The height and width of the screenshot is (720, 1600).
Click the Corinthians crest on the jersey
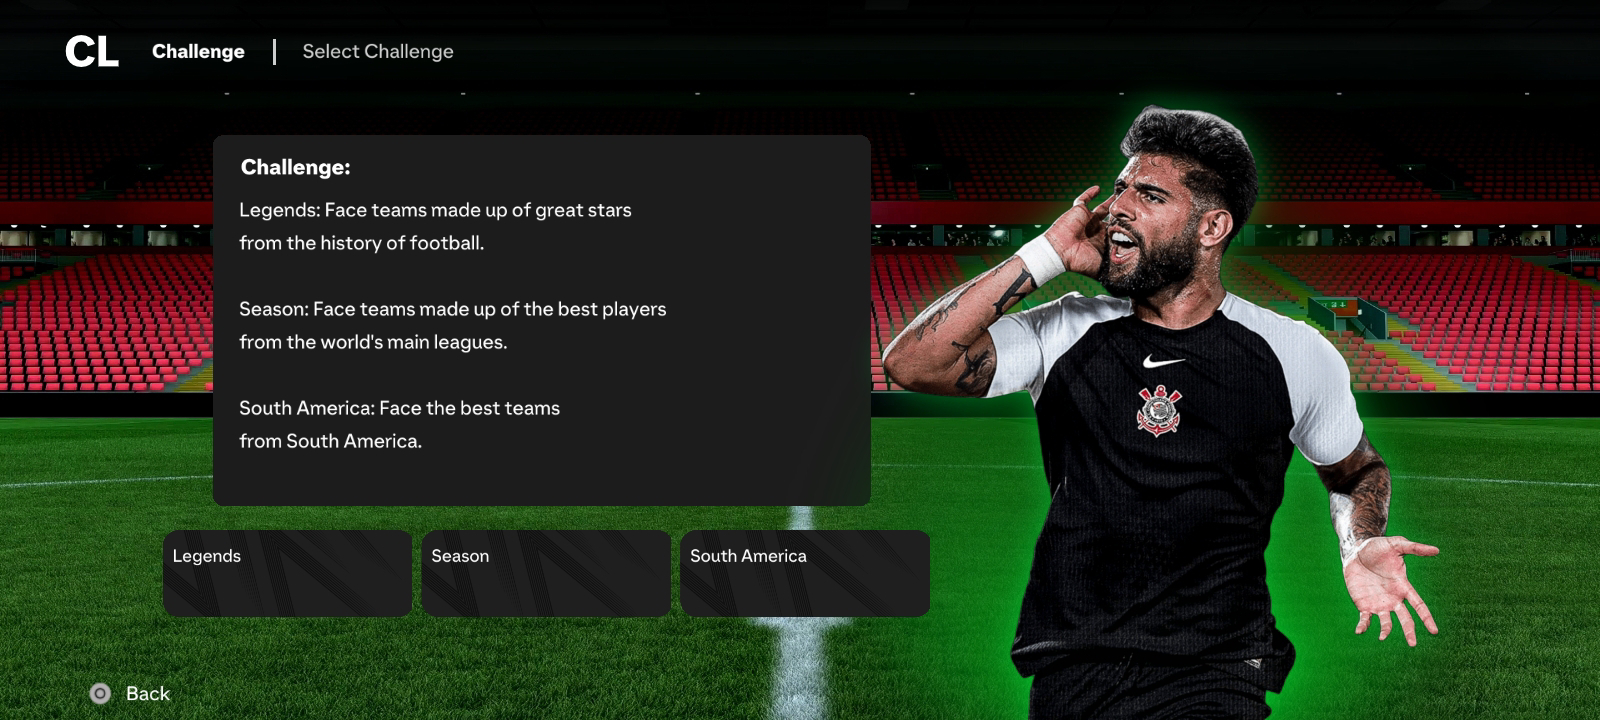pyautogui.click(x=1159, y=411)
